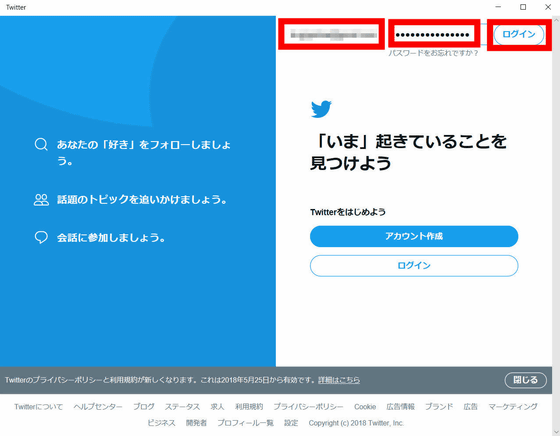
Task: Open the 開発者 footer link
Action: 196,423
